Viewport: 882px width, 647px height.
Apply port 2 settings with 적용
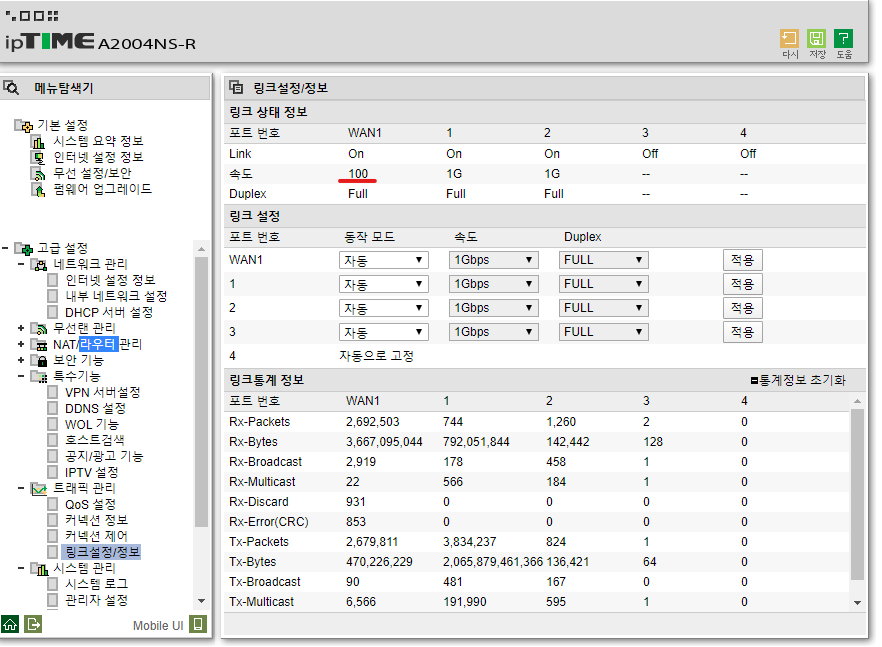click(x=742, y=308)
